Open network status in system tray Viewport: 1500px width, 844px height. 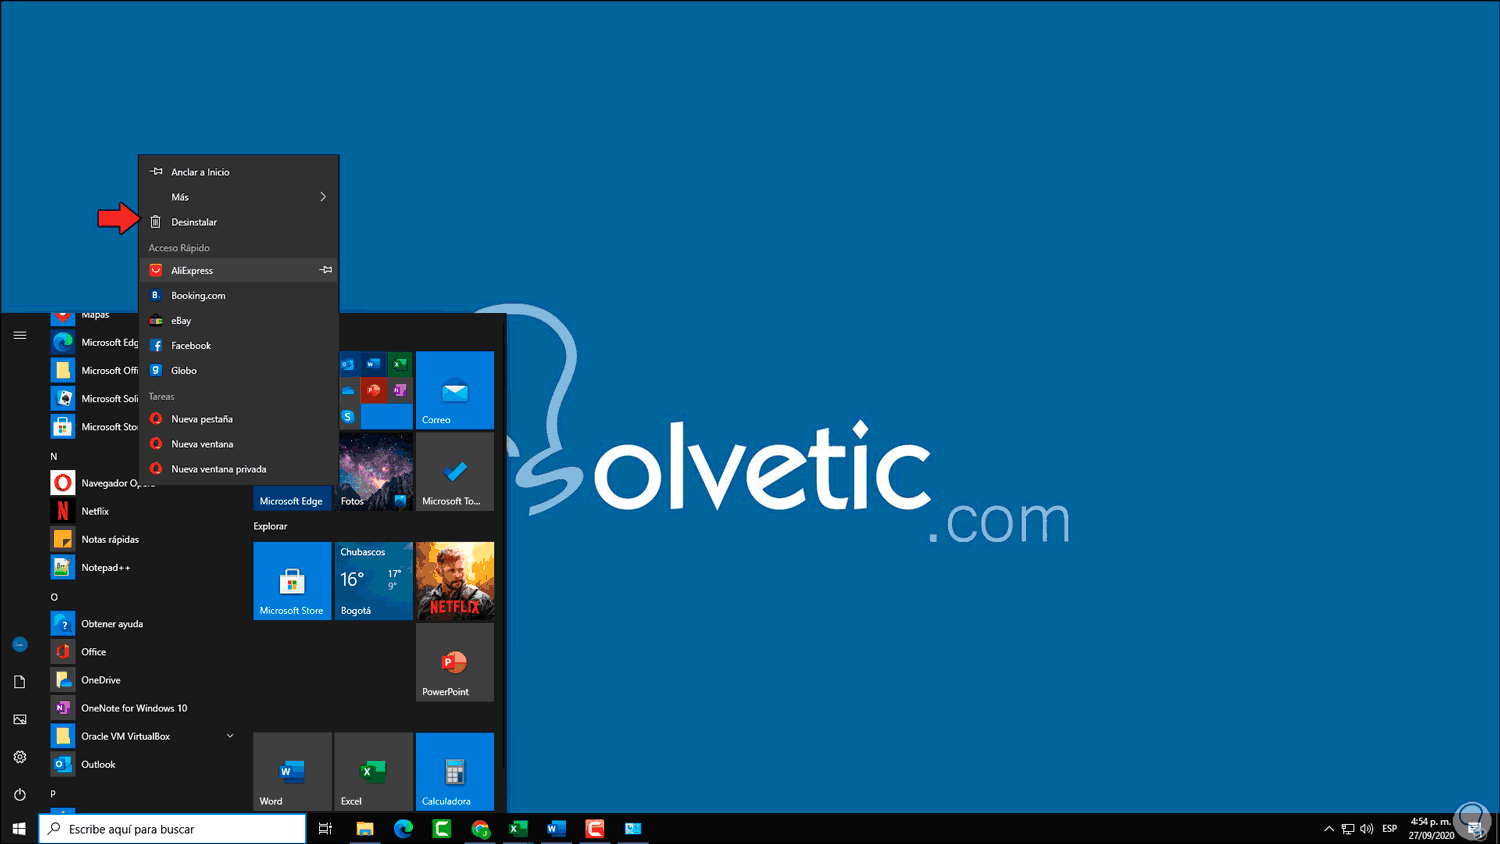click(1348, 829)
